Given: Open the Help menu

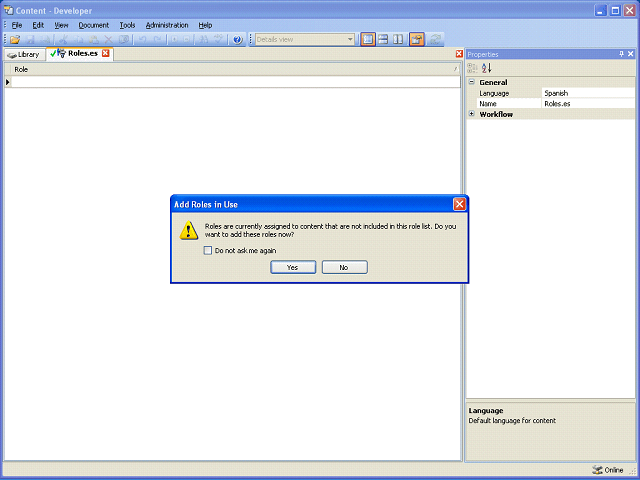Looking at the screenshot, I should tap(205, 25).
